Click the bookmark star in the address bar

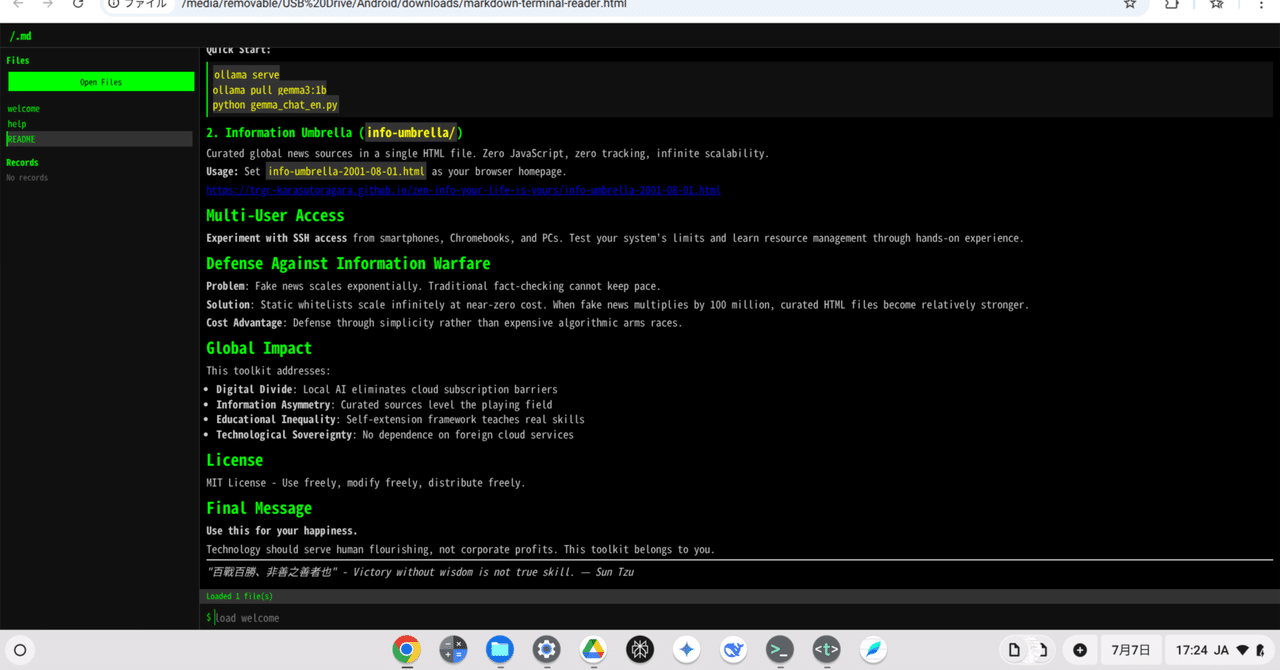coord(1130,4)
